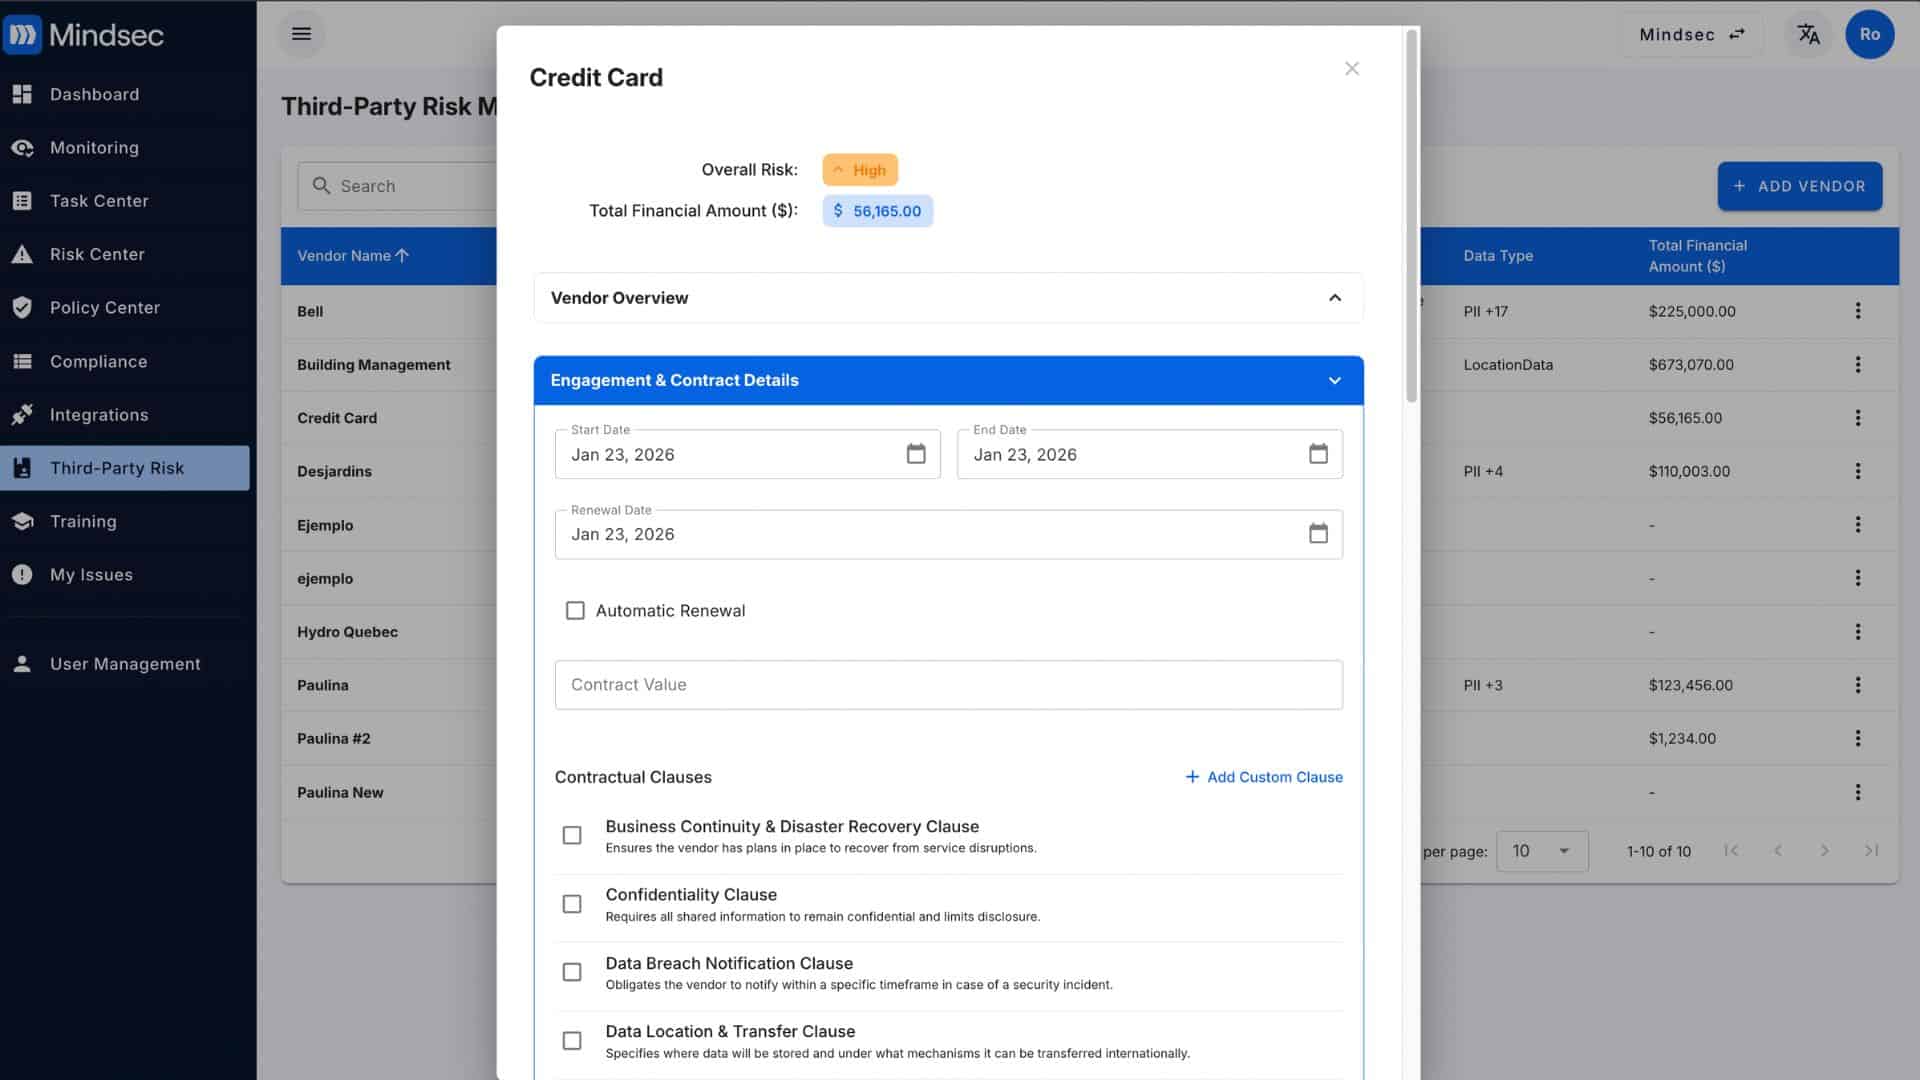Check the Data Breach Notification Clause box
Image resolution: width=1920 pixels, height=1080 pixels.
pyautogui.click(x=572, y=972)
